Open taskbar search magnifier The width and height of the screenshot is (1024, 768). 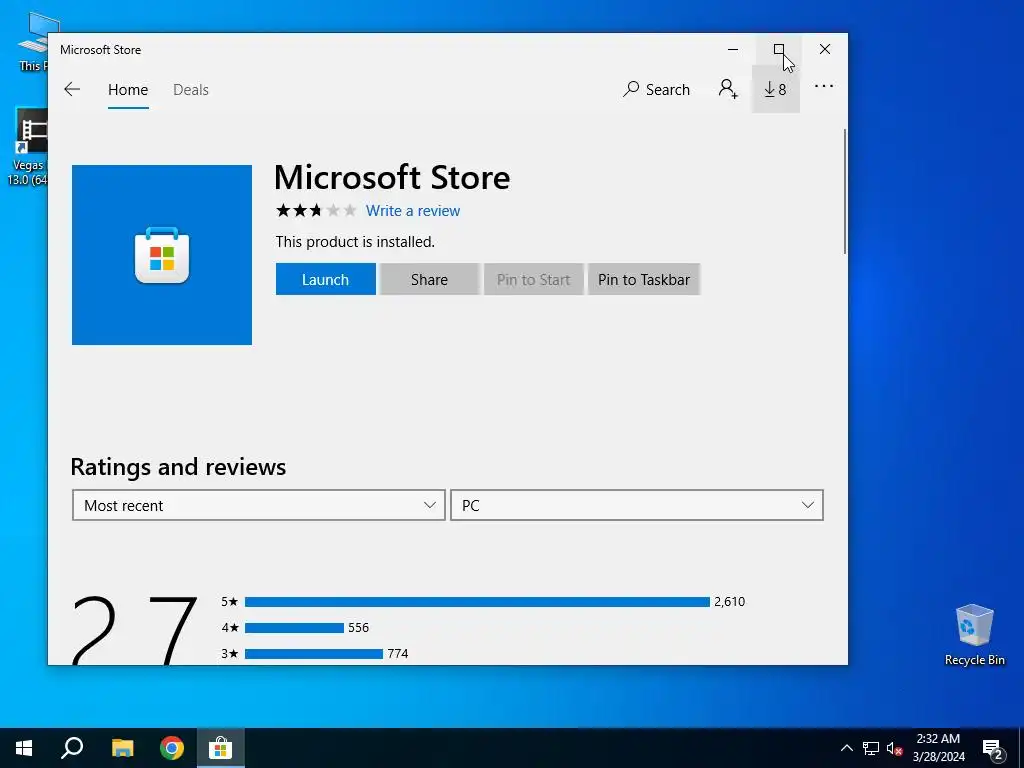72,748
